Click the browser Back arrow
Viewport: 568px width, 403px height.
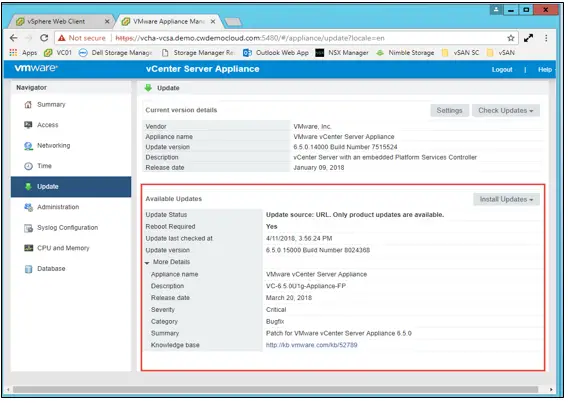pos(13,38)
